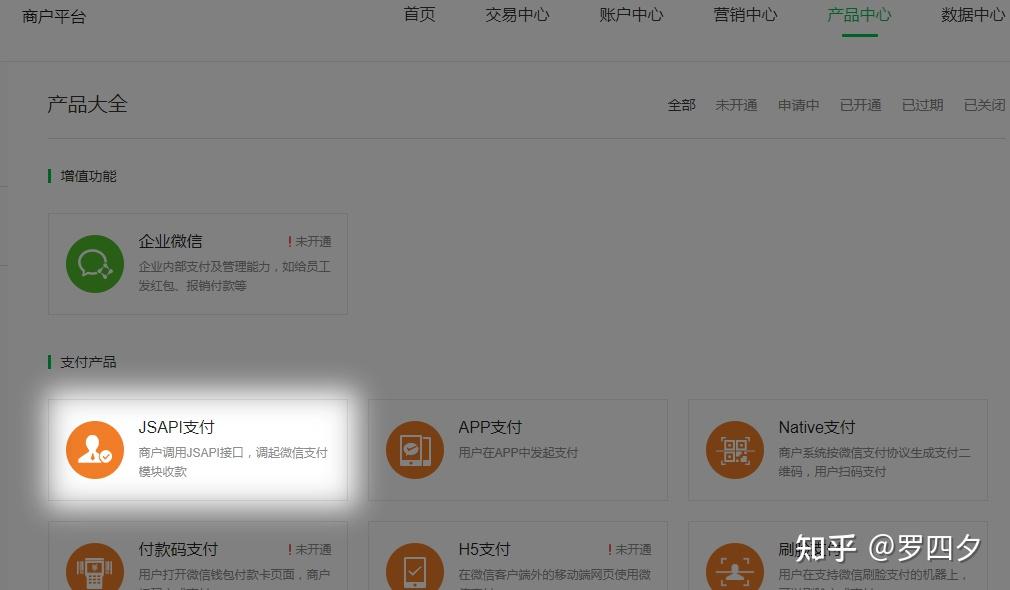Open the 营销中心 menu item
Image resolution: width=1010 pixels, height=590 pixels.
[x=745, y=15]
